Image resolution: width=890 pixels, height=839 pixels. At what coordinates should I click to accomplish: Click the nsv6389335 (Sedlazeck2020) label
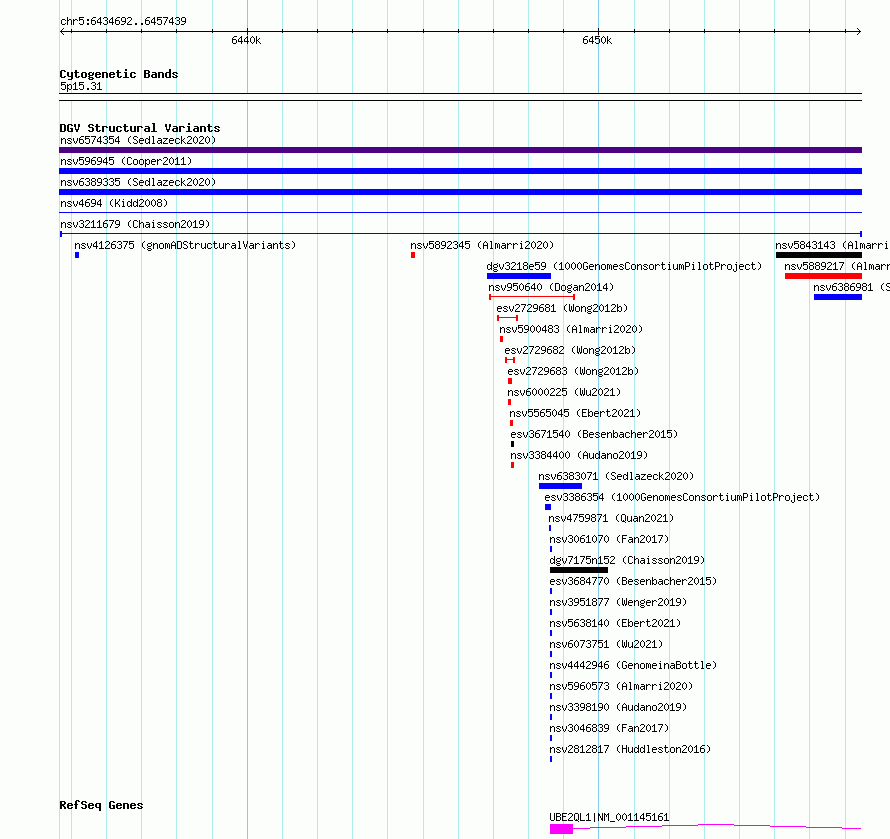[x=138, y=182]
